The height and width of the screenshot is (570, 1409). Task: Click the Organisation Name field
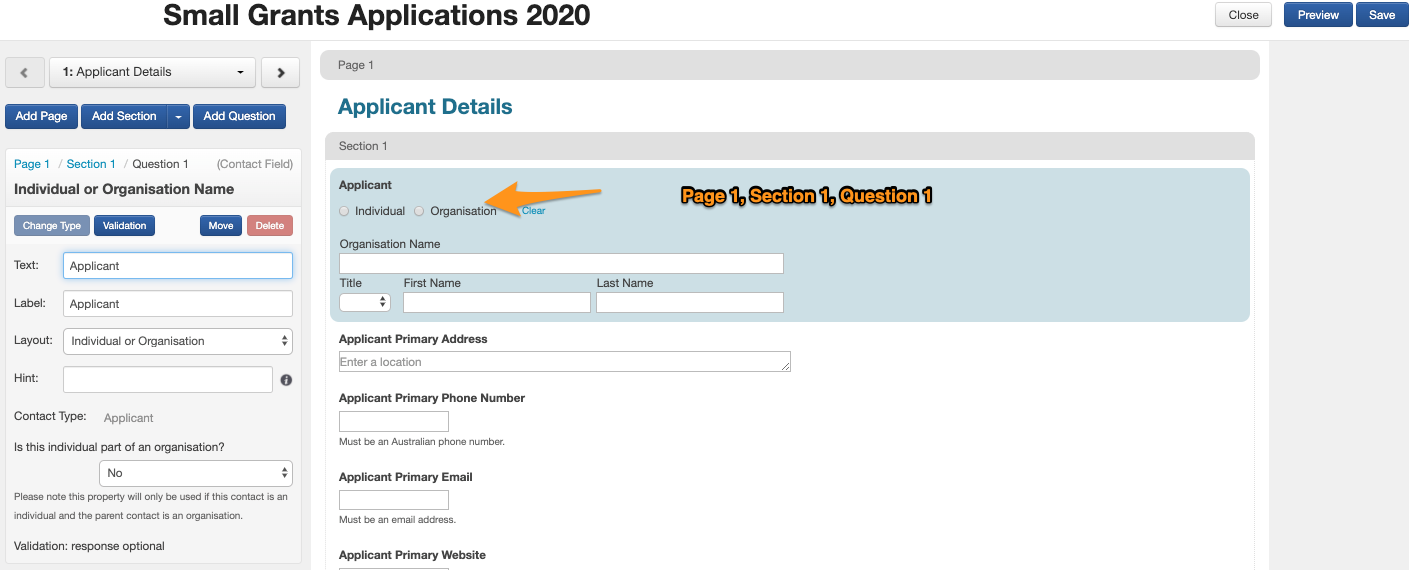point(561,263)
